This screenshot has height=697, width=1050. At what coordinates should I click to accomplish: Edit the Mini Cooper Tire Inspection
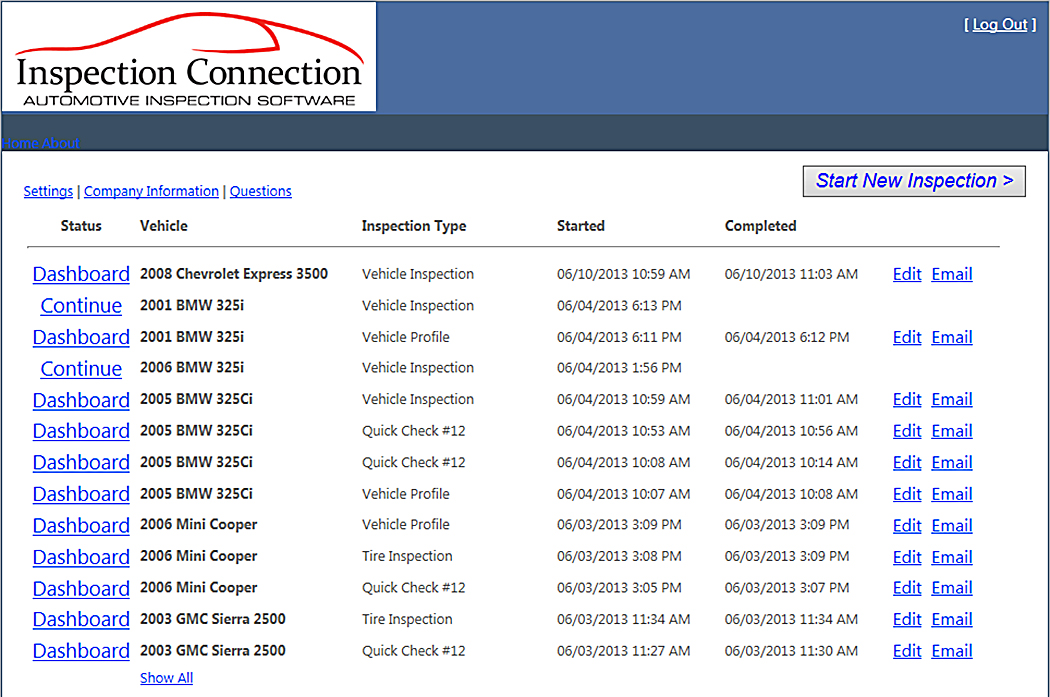pos(907,557)
